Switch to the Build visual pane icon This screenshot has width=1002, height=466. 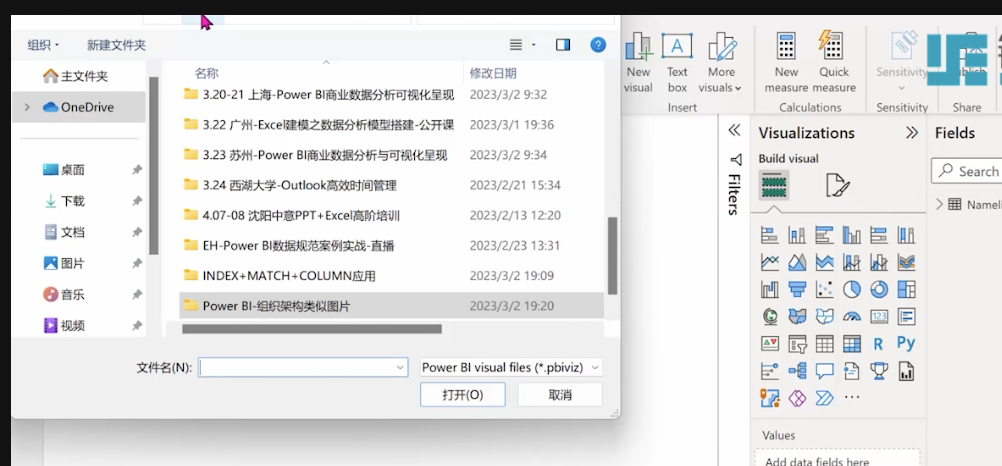[x=774, y=185]
